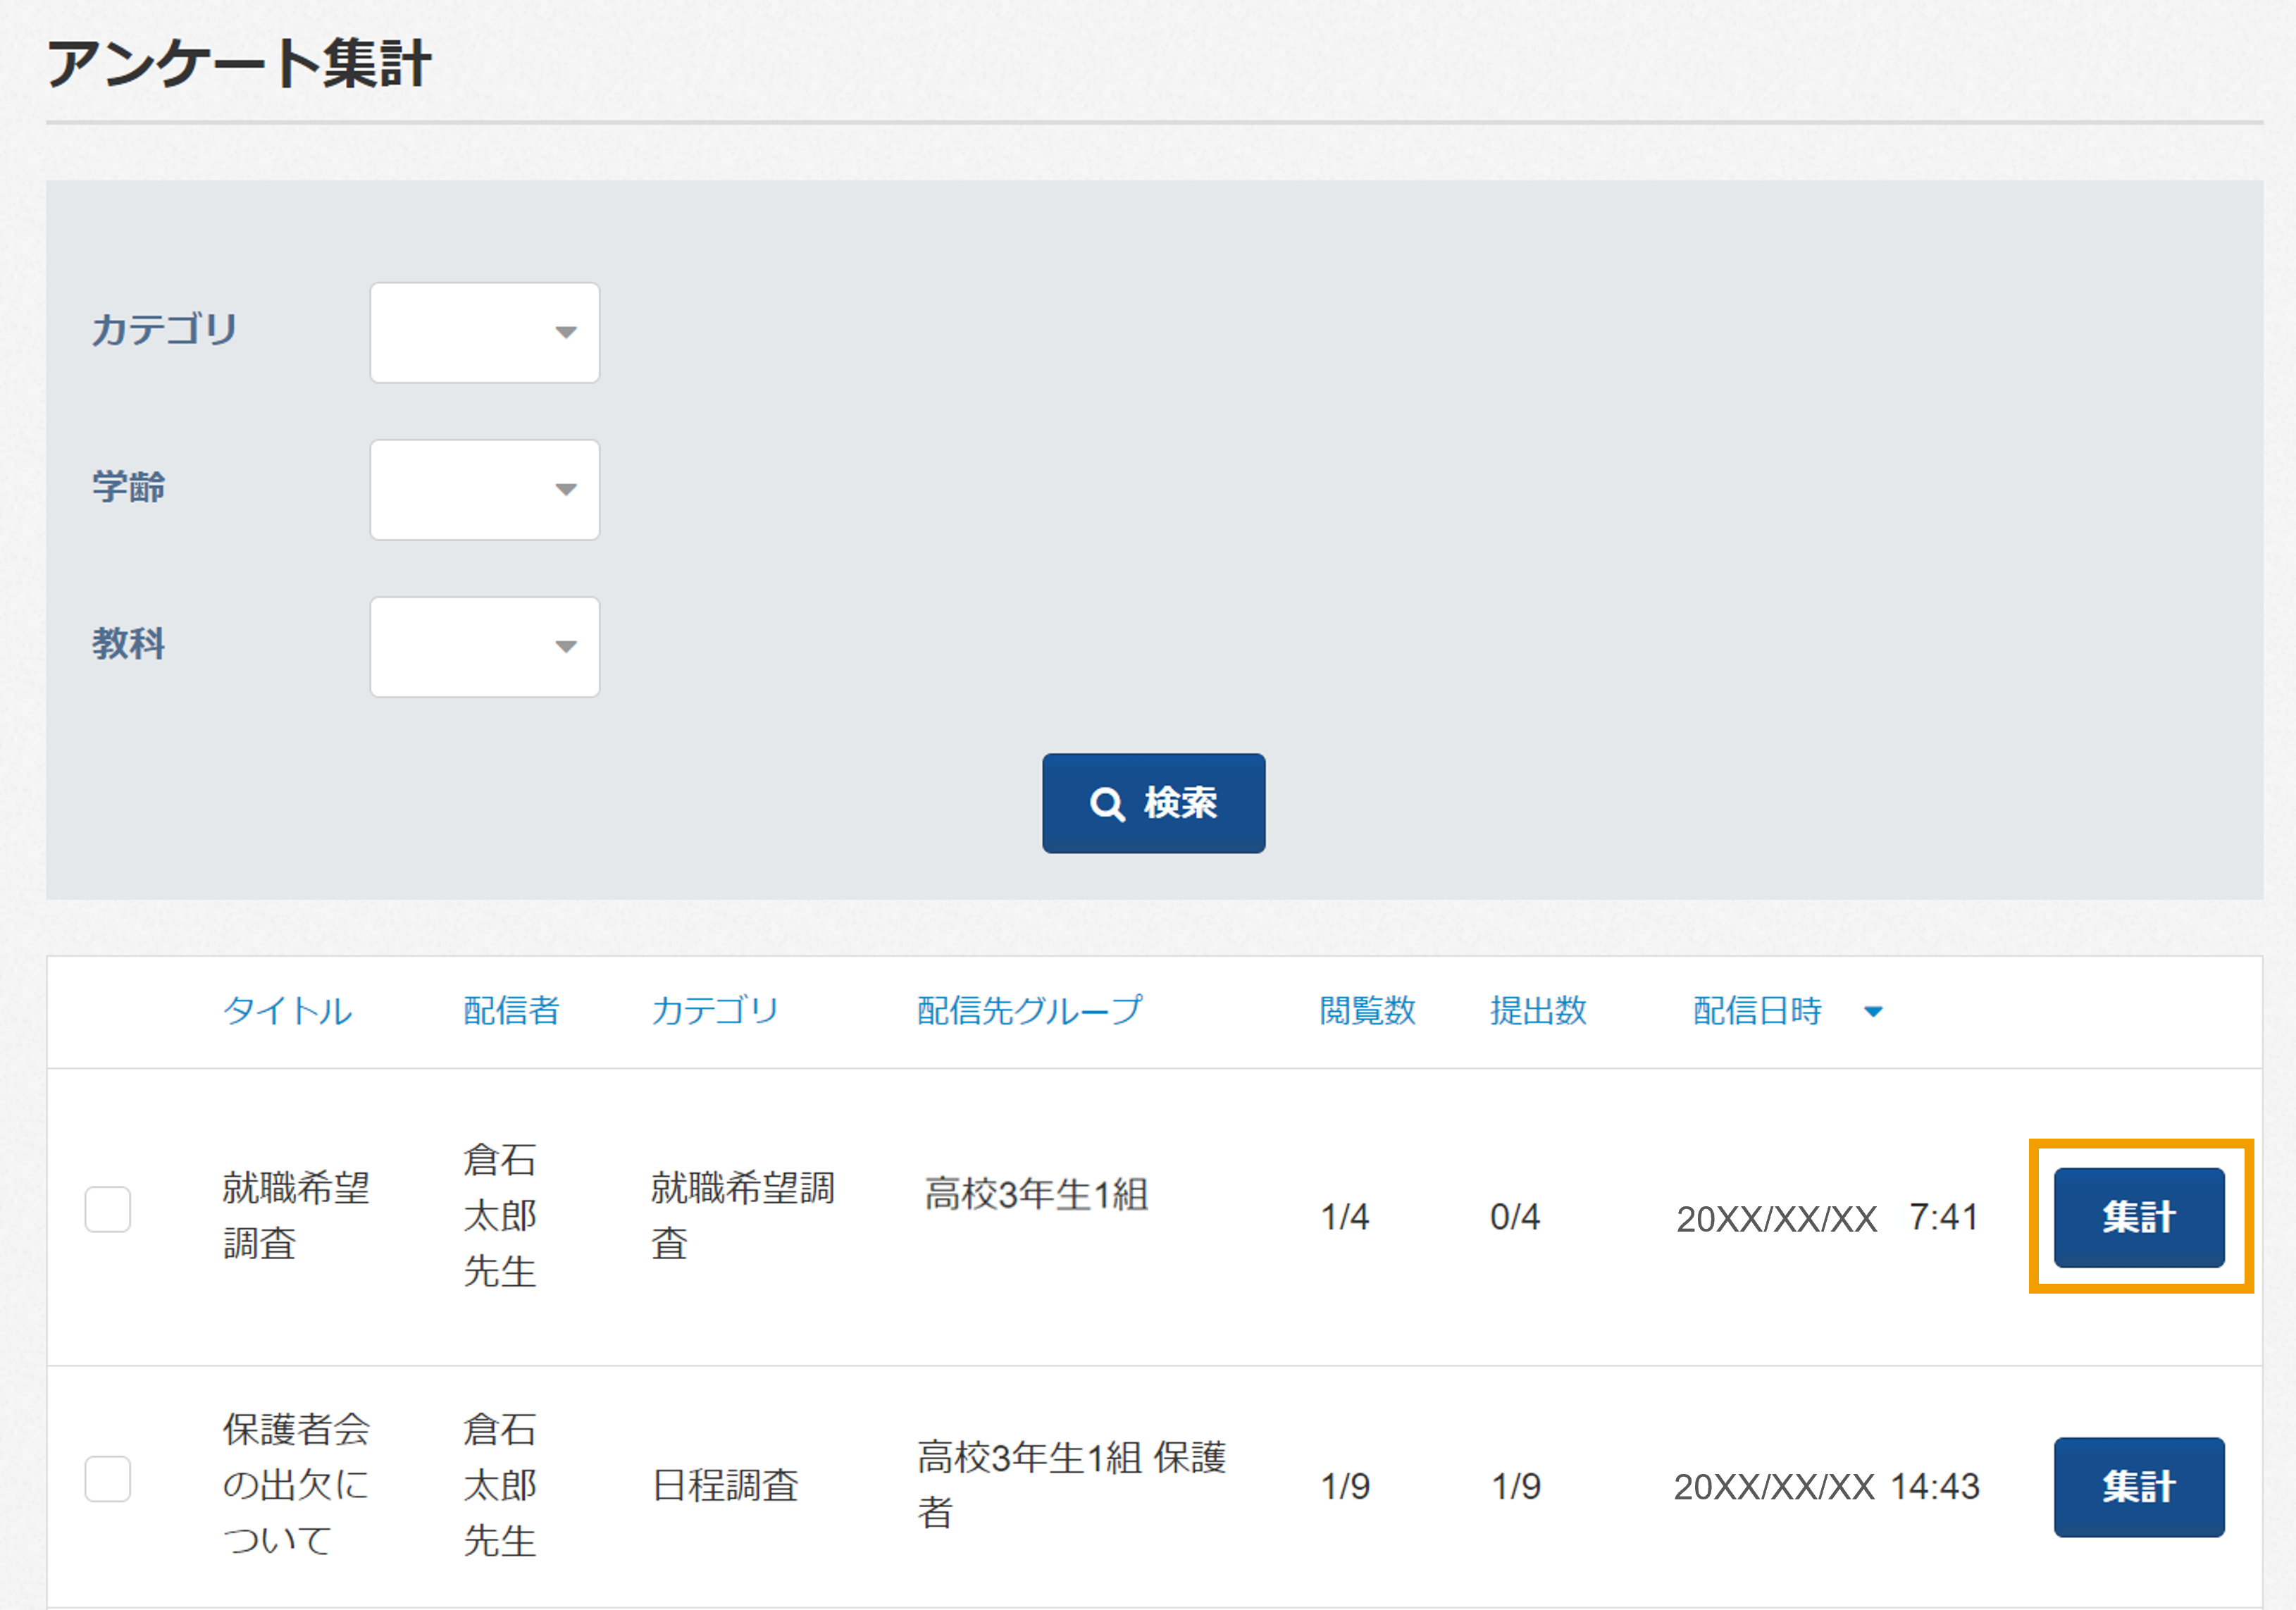
Task: Click the 高校3年生1組 保護者 group cell
Action: (x=1071, y=1485)
